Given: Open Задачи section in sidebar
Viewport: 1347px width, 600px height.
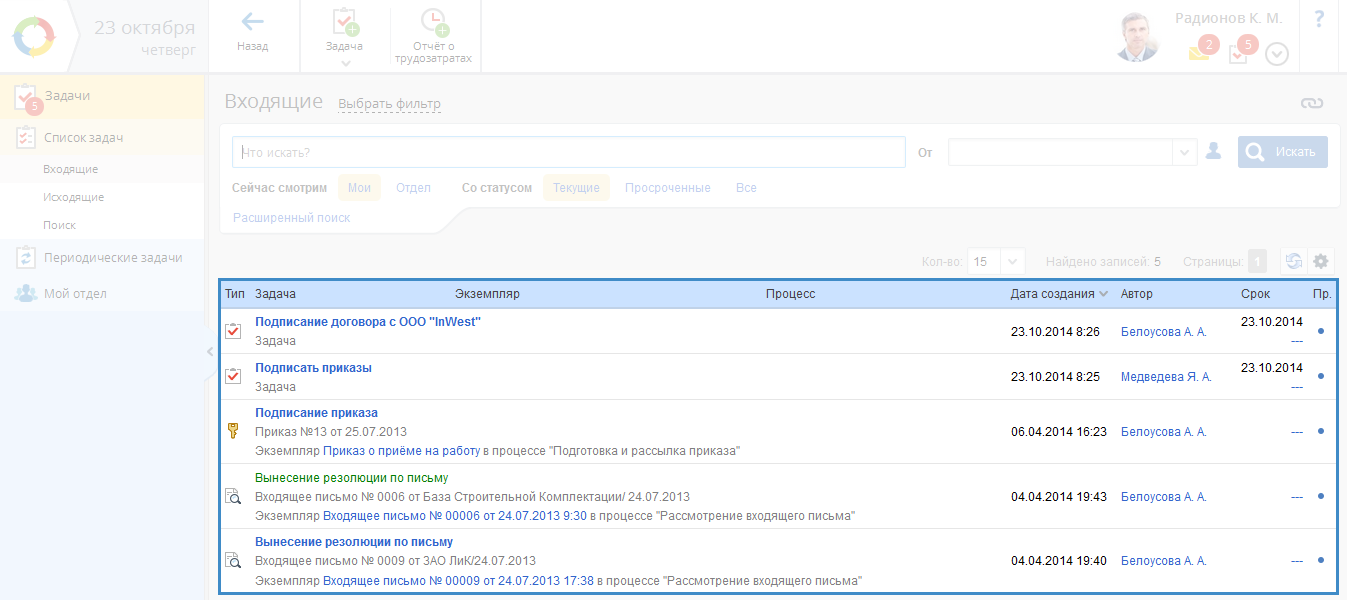Looking at the screenshot, I should [x=102, y=96].
